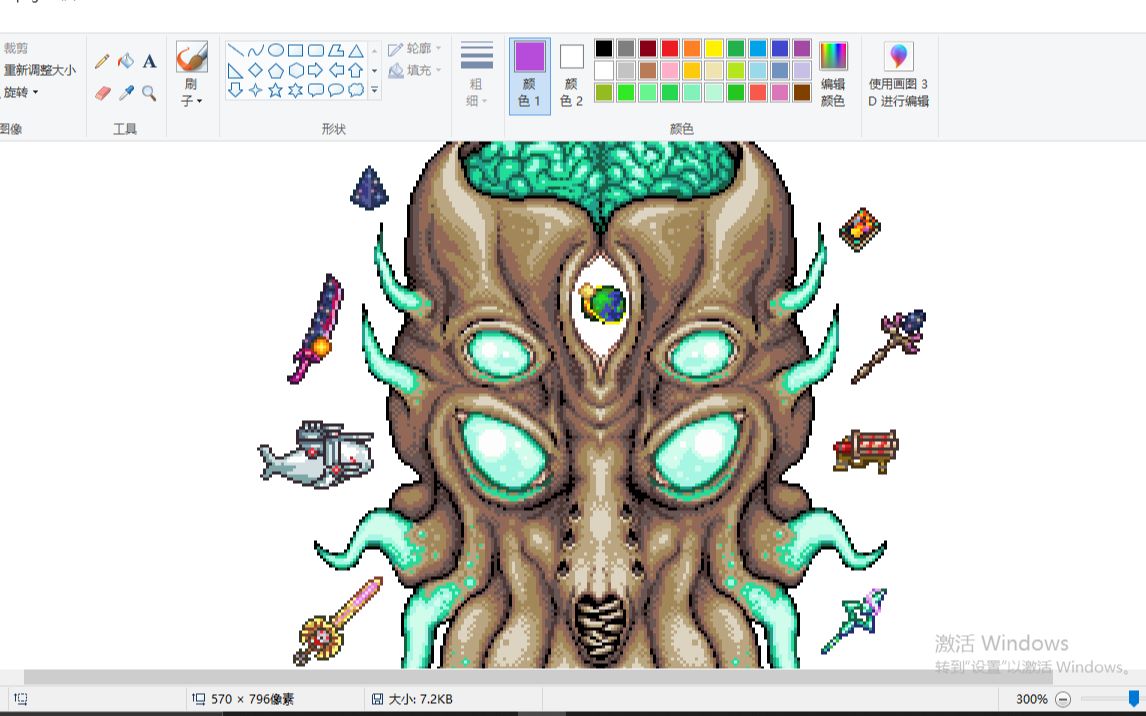
Task: Choose the Four-point star shape
Action: (255, 90)
